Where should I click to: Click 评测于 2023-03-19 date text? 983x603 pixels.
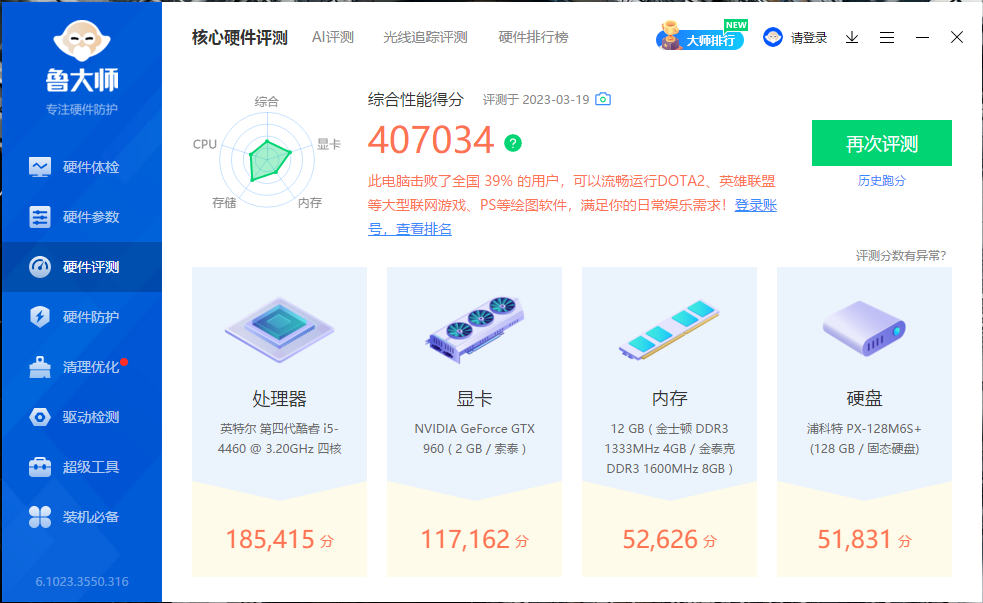click(536, 100)
